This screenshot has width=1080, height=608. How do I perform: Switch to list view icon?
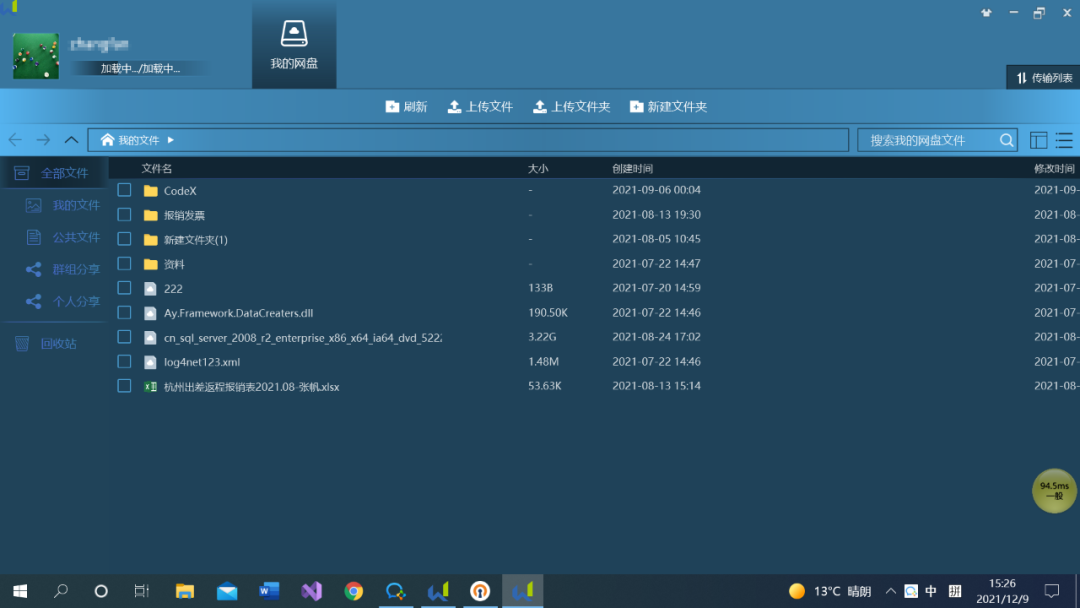click(x=1064, y=141)
